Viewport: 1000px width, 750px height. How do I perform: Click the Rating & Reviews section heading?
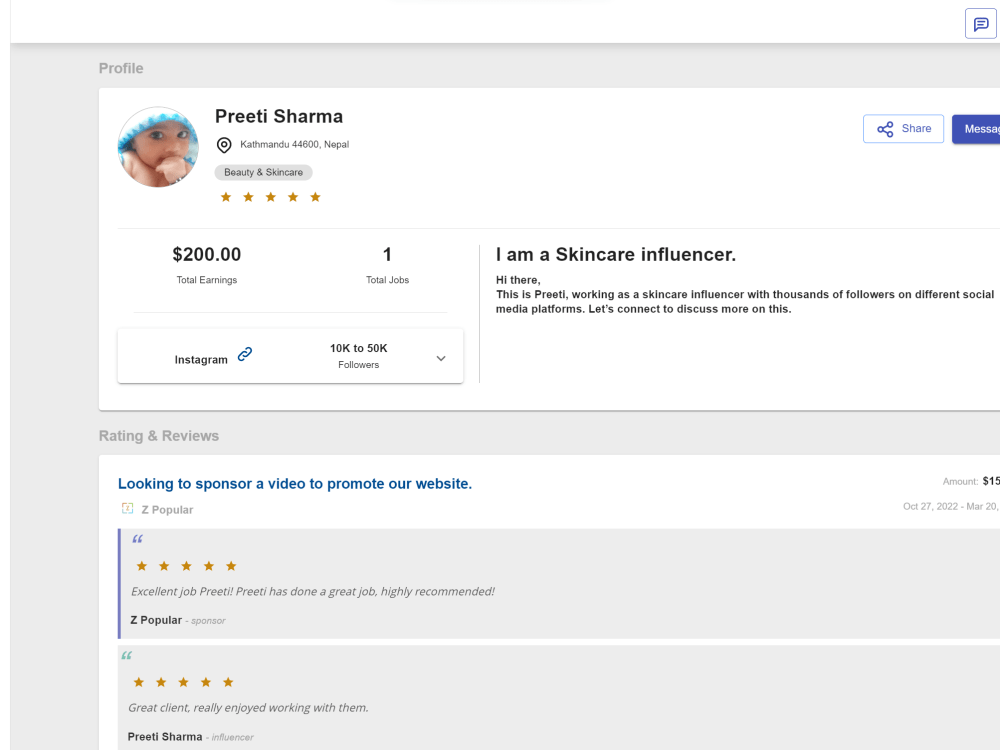(159, 436)
